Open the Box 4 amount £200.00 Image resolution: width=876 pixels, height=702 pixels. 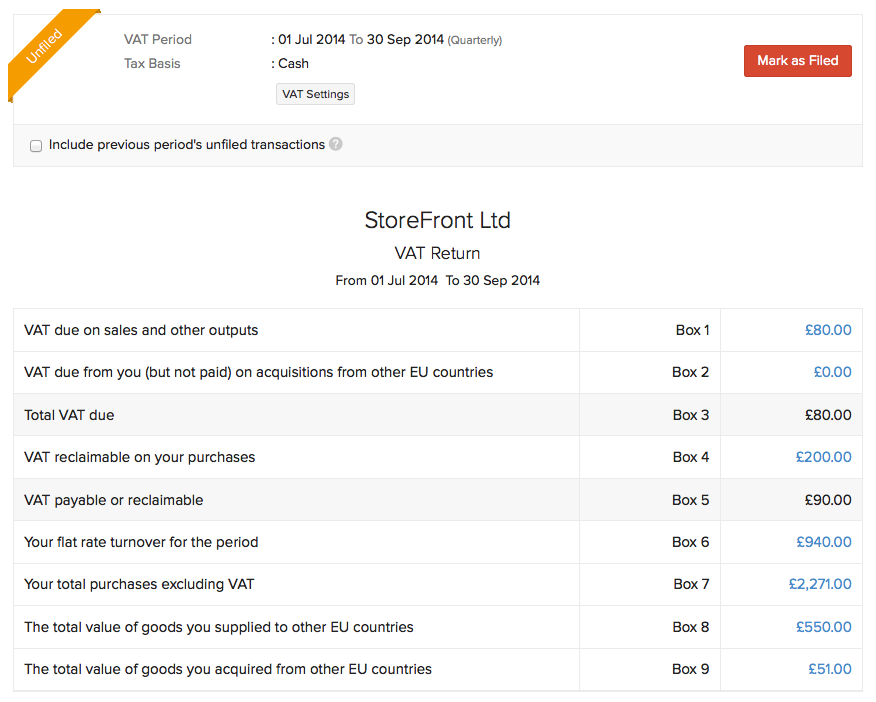[823, 457]
